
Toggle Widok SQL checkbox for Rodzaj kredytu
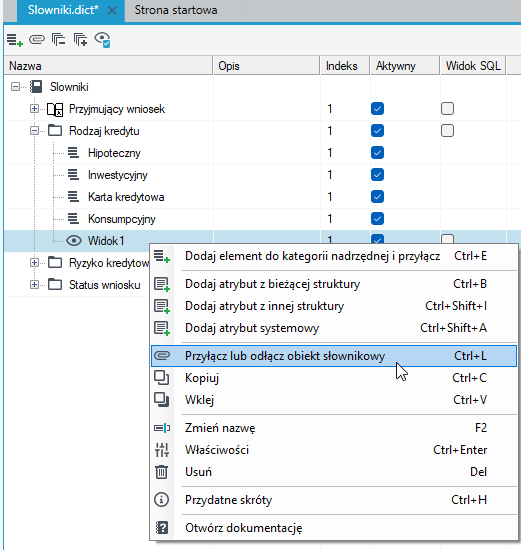[x=447, y=131]
